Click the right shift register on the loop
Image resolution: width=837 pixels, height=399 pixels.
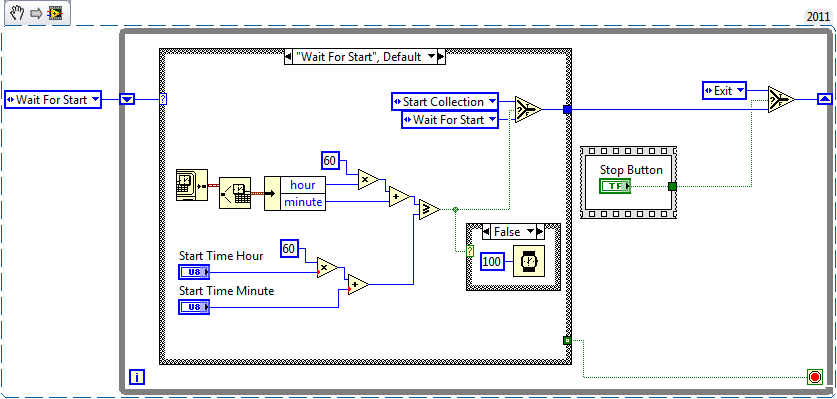click(824, 99)
